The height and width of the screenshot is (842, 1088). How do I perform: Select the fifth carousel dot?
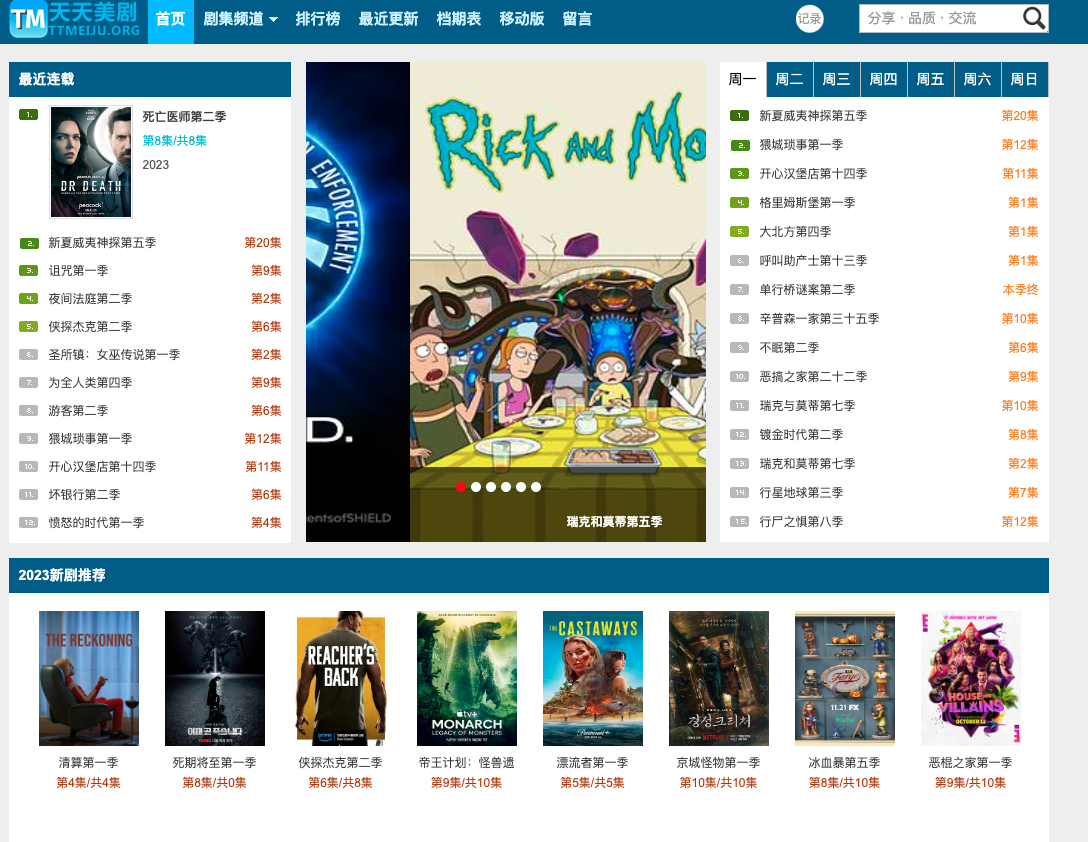coord(521,487)
